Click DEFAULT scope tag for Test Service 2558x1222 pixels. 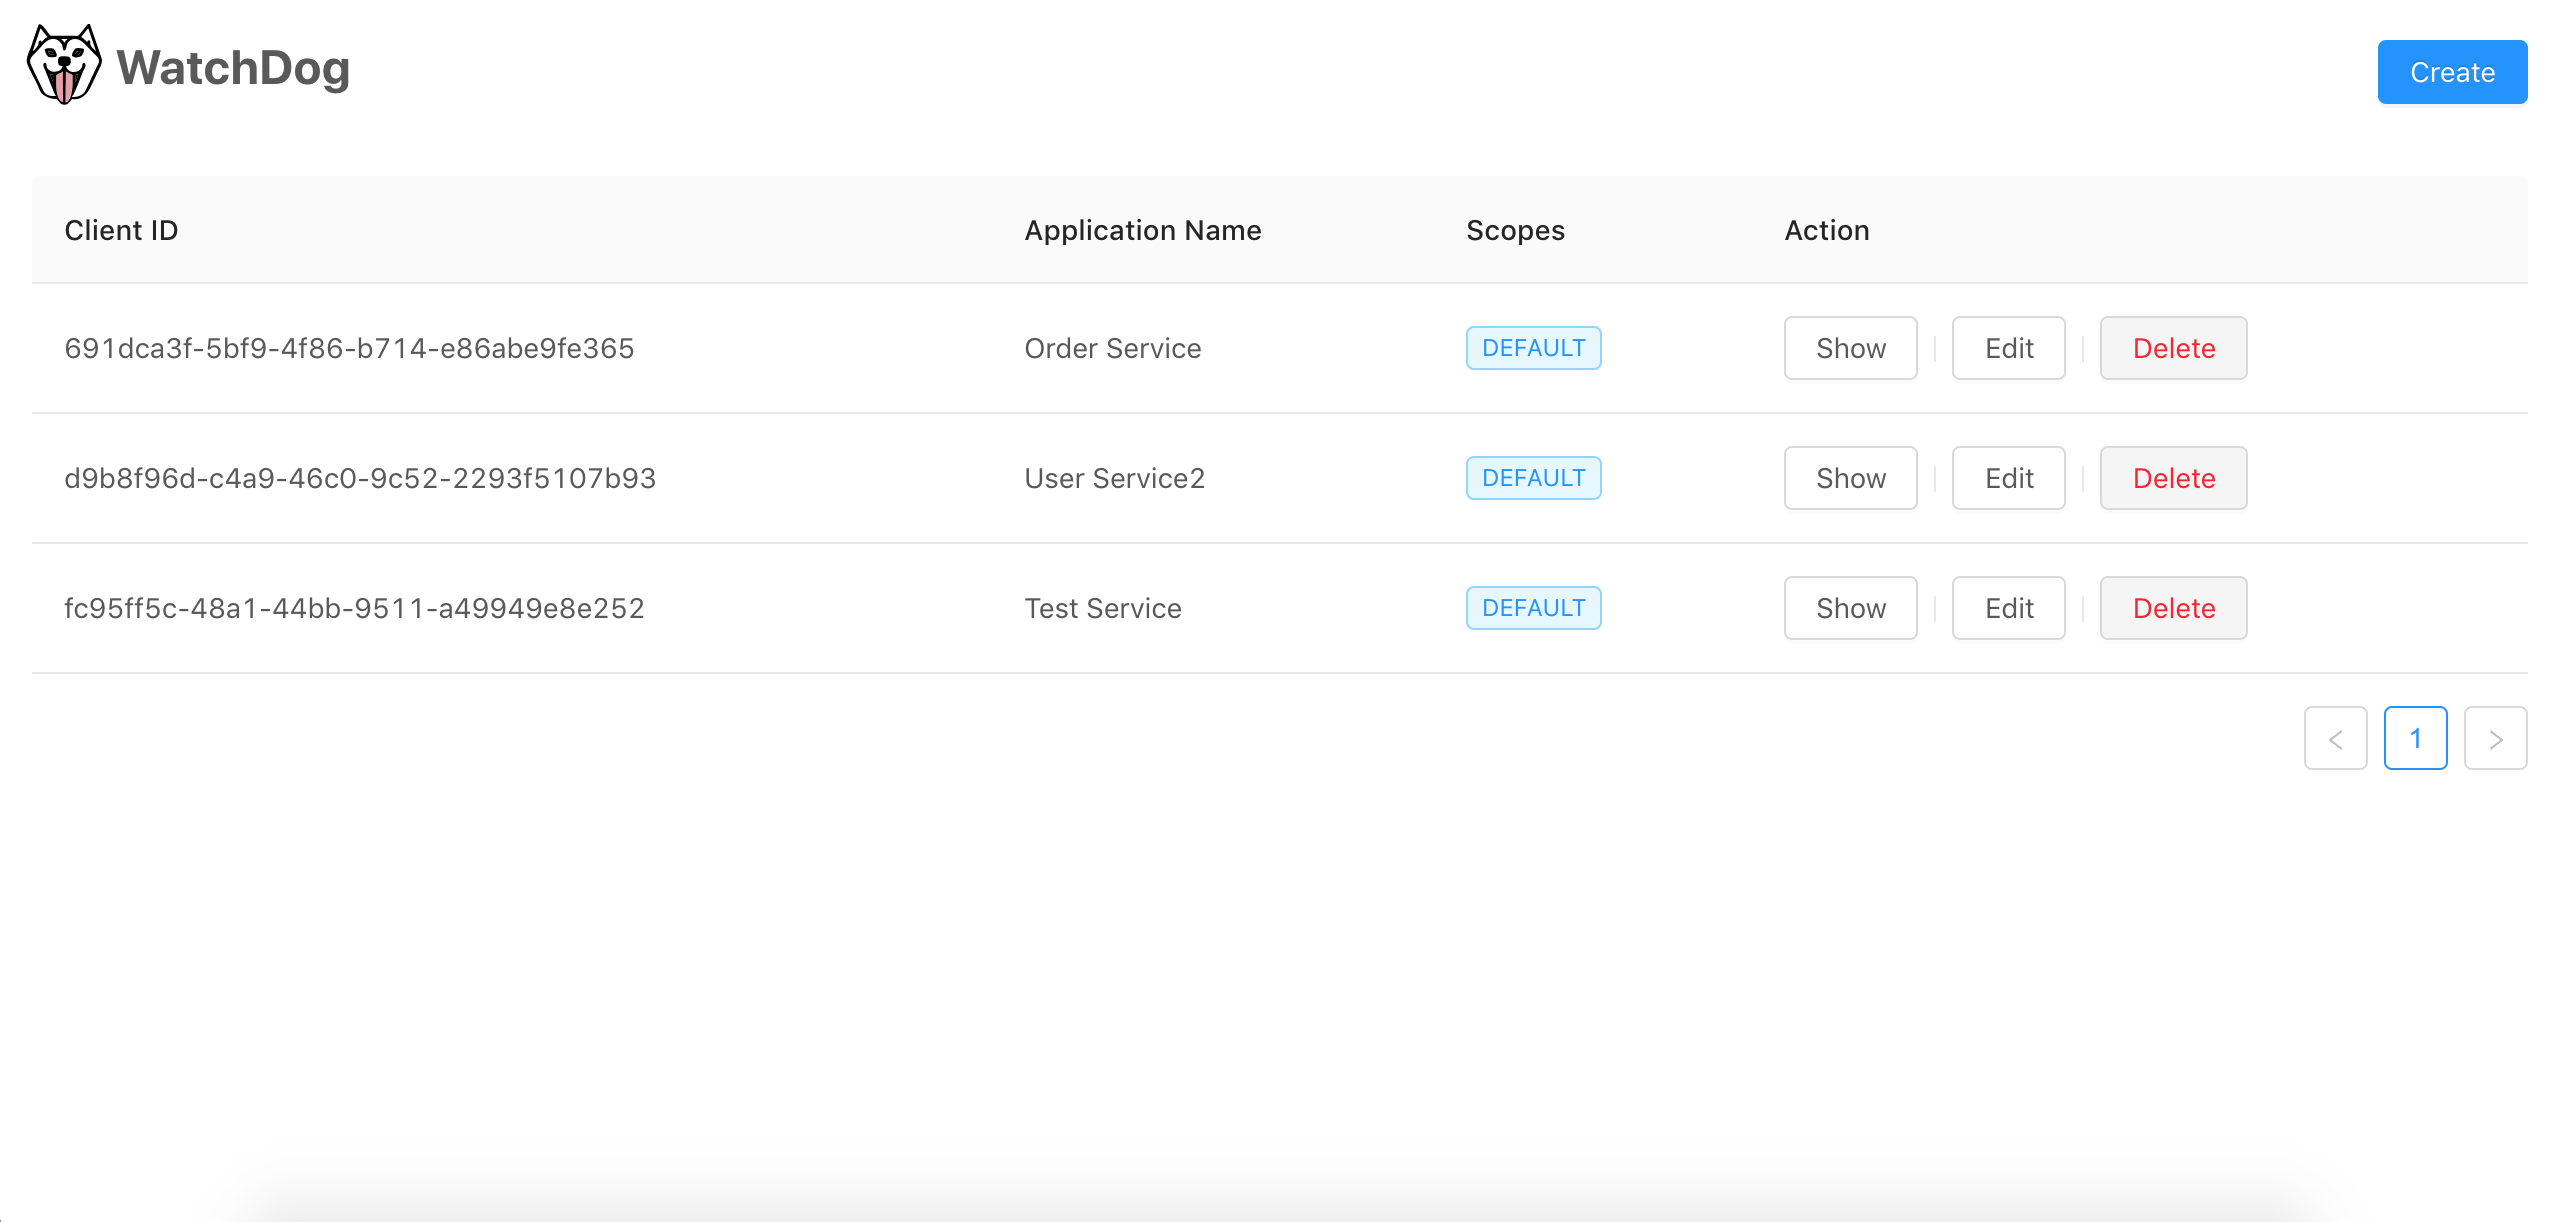[1533, 608]
